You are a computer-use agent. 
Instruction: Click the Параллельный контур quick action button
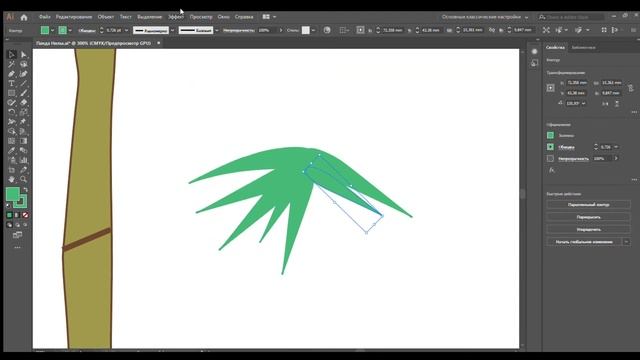click(x=588, y=204)
